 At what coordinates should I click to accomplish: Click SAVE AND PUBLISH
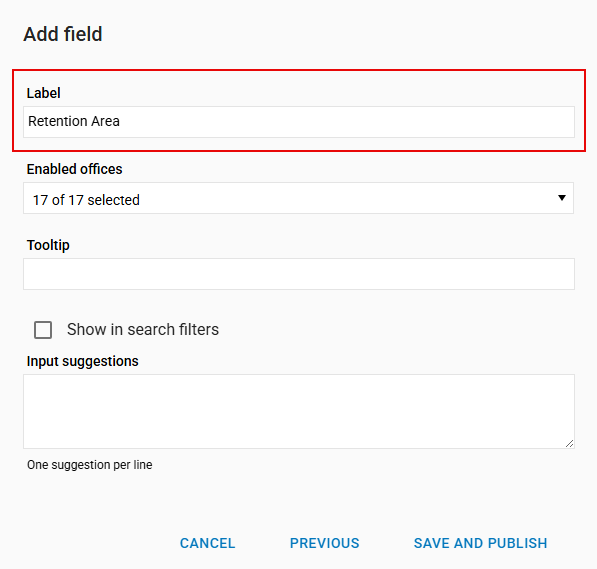480,543
